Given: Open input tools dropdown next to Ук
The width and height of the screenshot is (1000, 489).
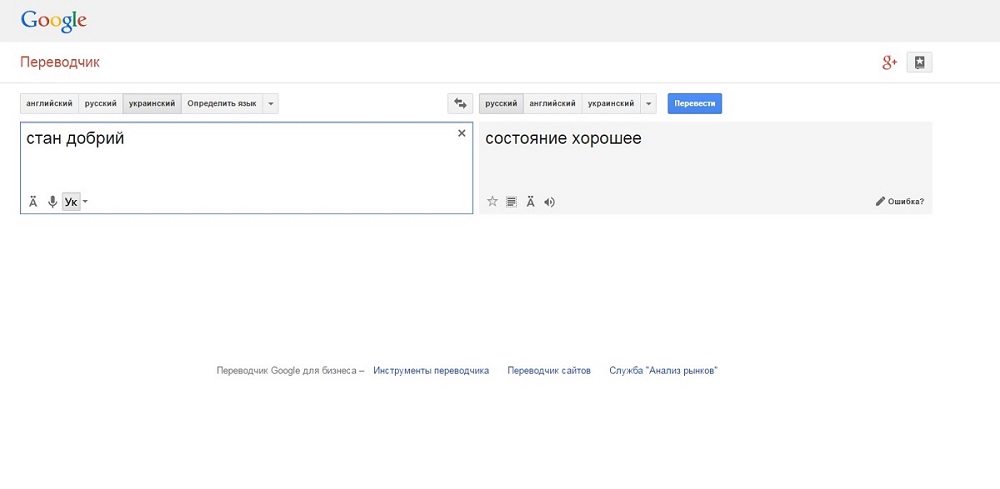Looking at the screenshot, I should click(x=86, y=202).
